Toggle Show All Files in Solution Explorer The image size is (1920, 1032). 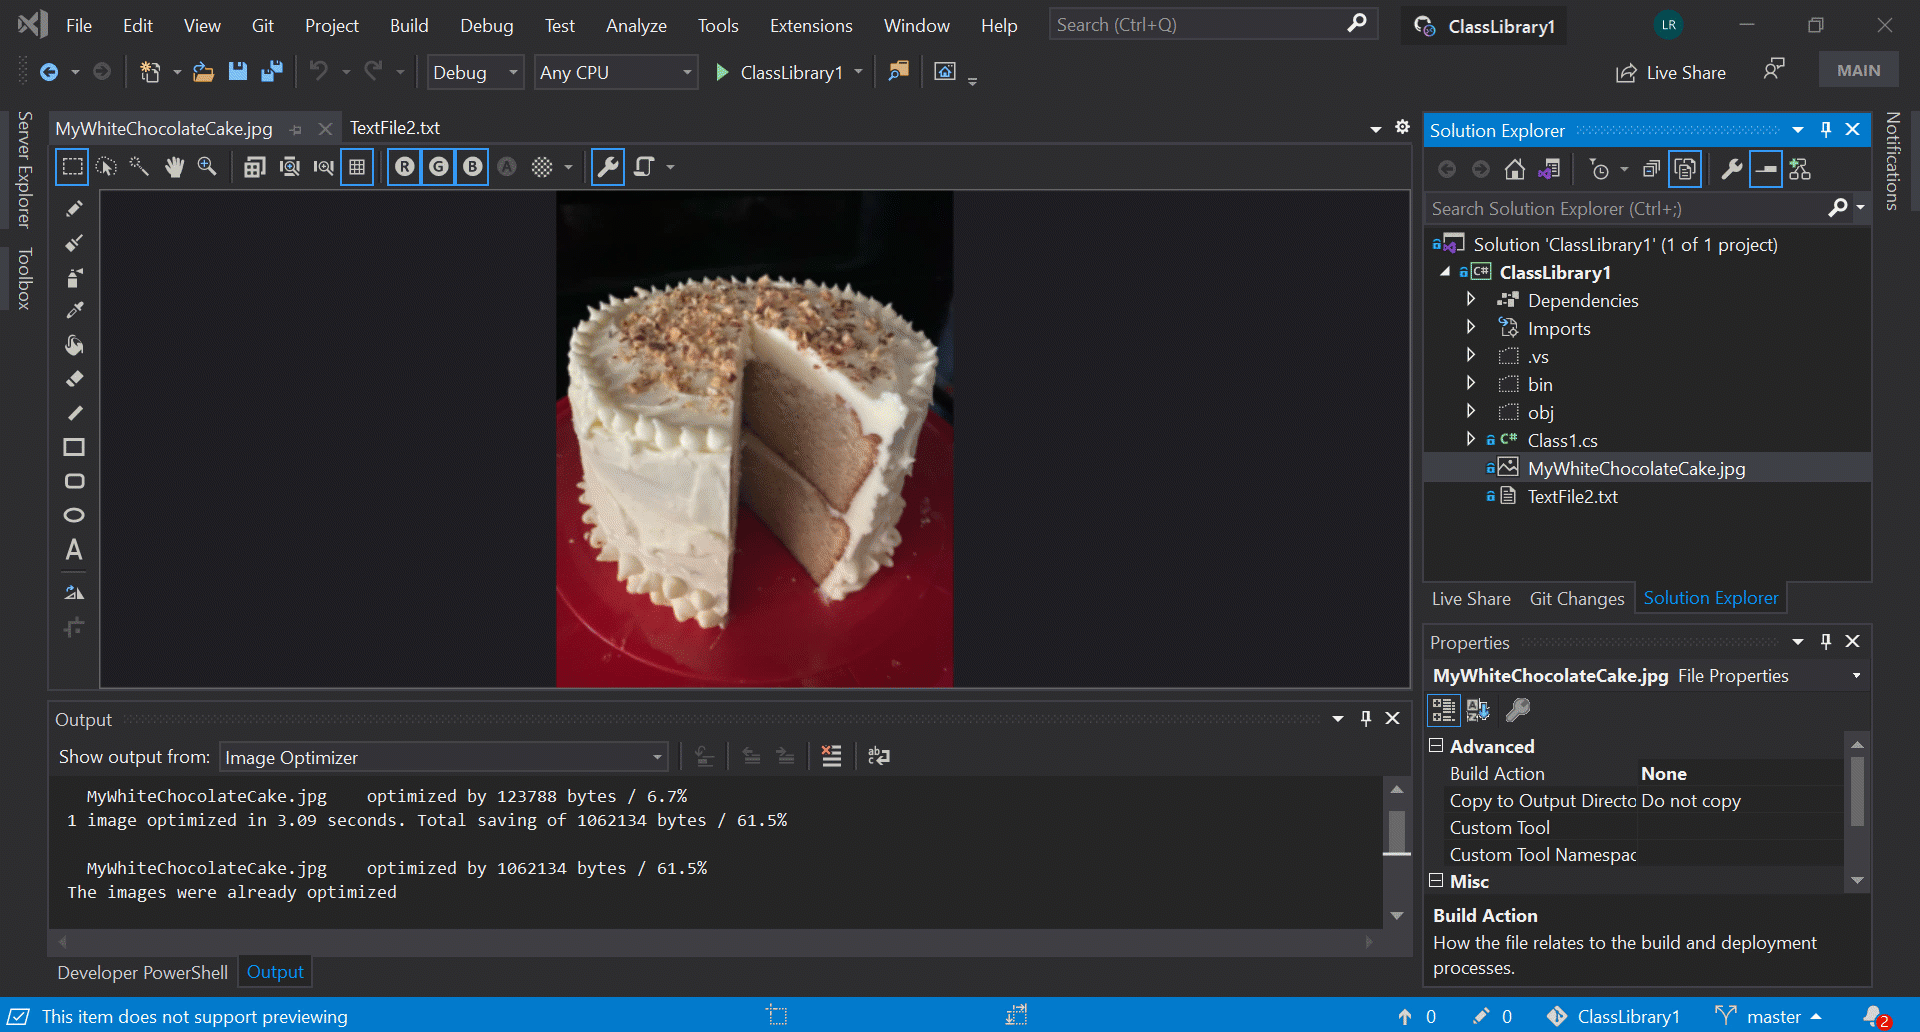coord(1685,170)
